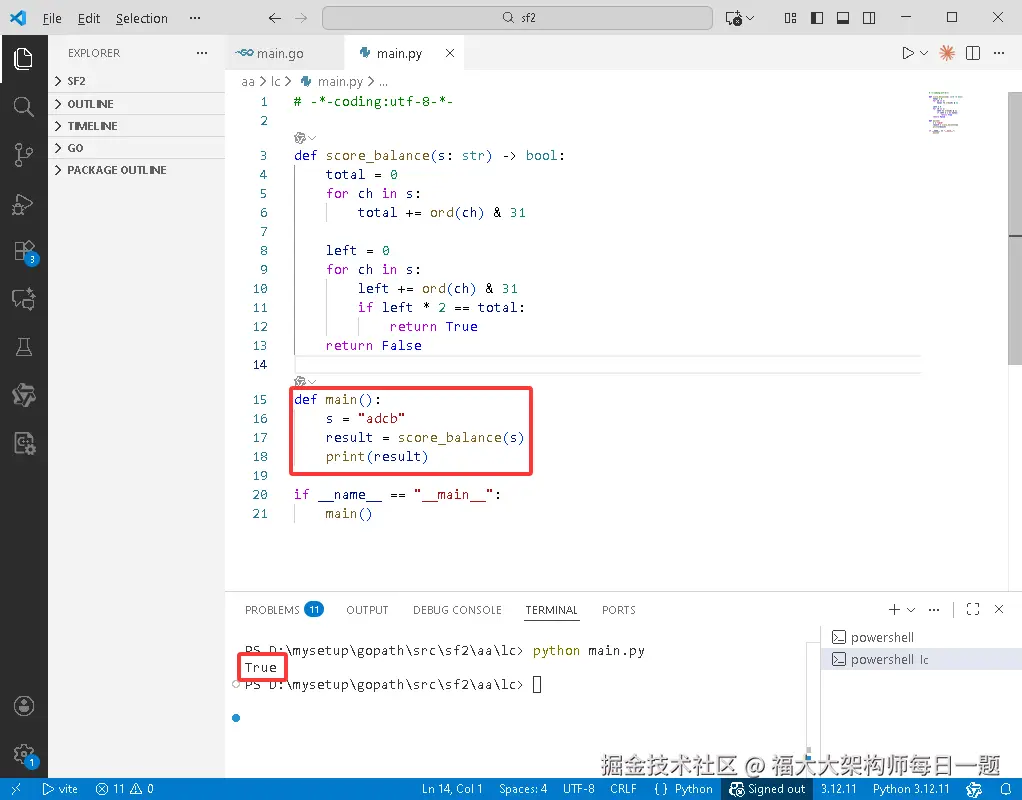Open notifications bell in status bar
1022x800 pixels.
(1006, 789)
